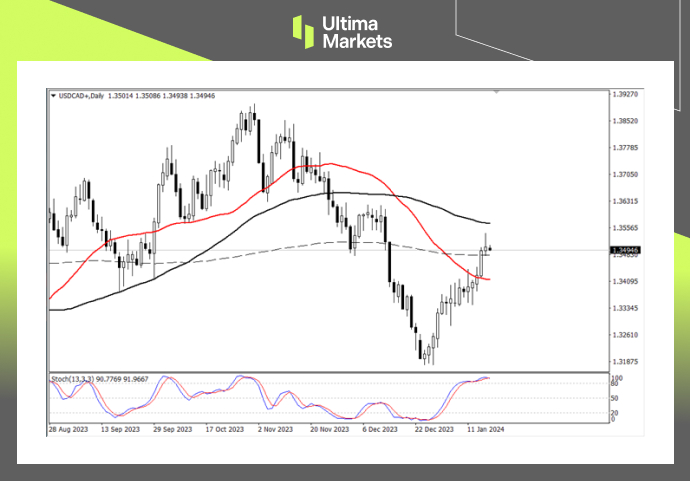Click the stochastic 20 level label
This screenshot has width=690, height=481.
[x=616, y=411]
